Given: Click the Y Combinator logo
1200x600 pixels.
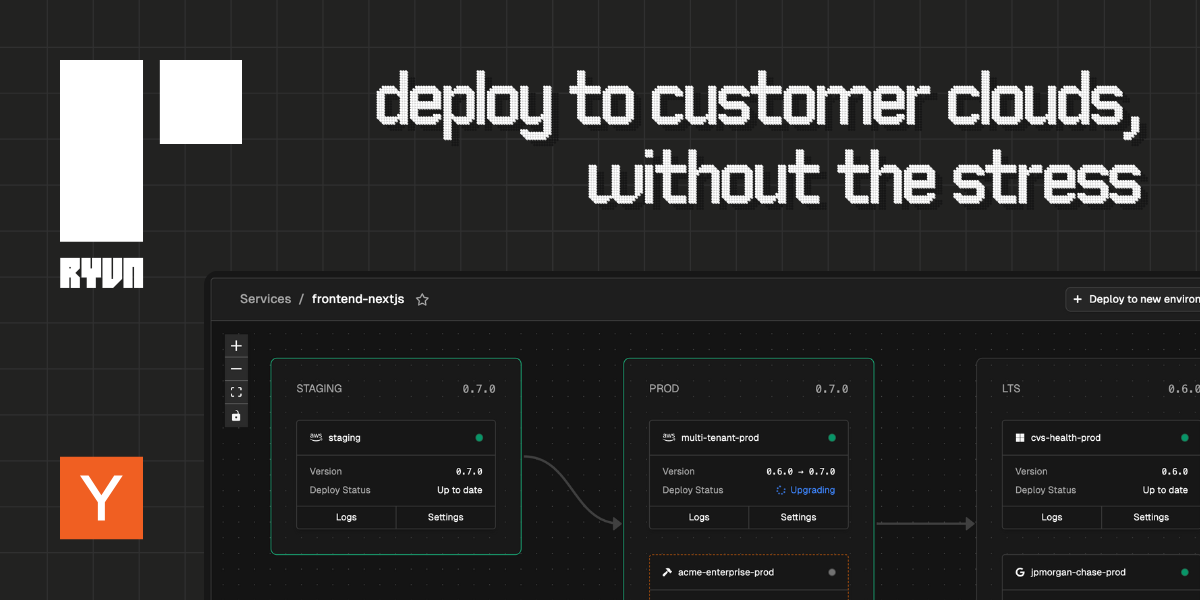Looking at the screenshot, I should pyautogui.click(x=101, y=498).
